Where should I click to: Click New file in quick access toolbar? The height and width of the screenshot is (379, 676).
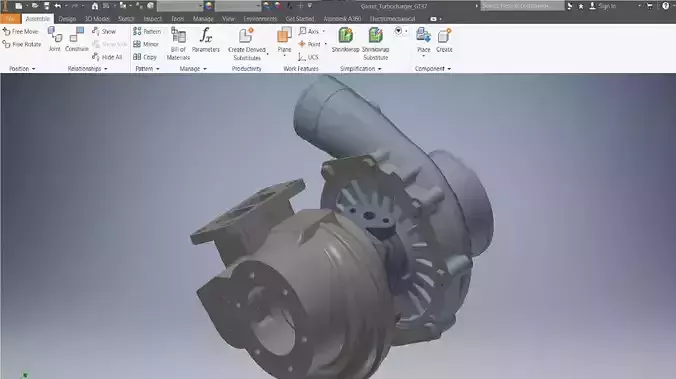point(19,6)
